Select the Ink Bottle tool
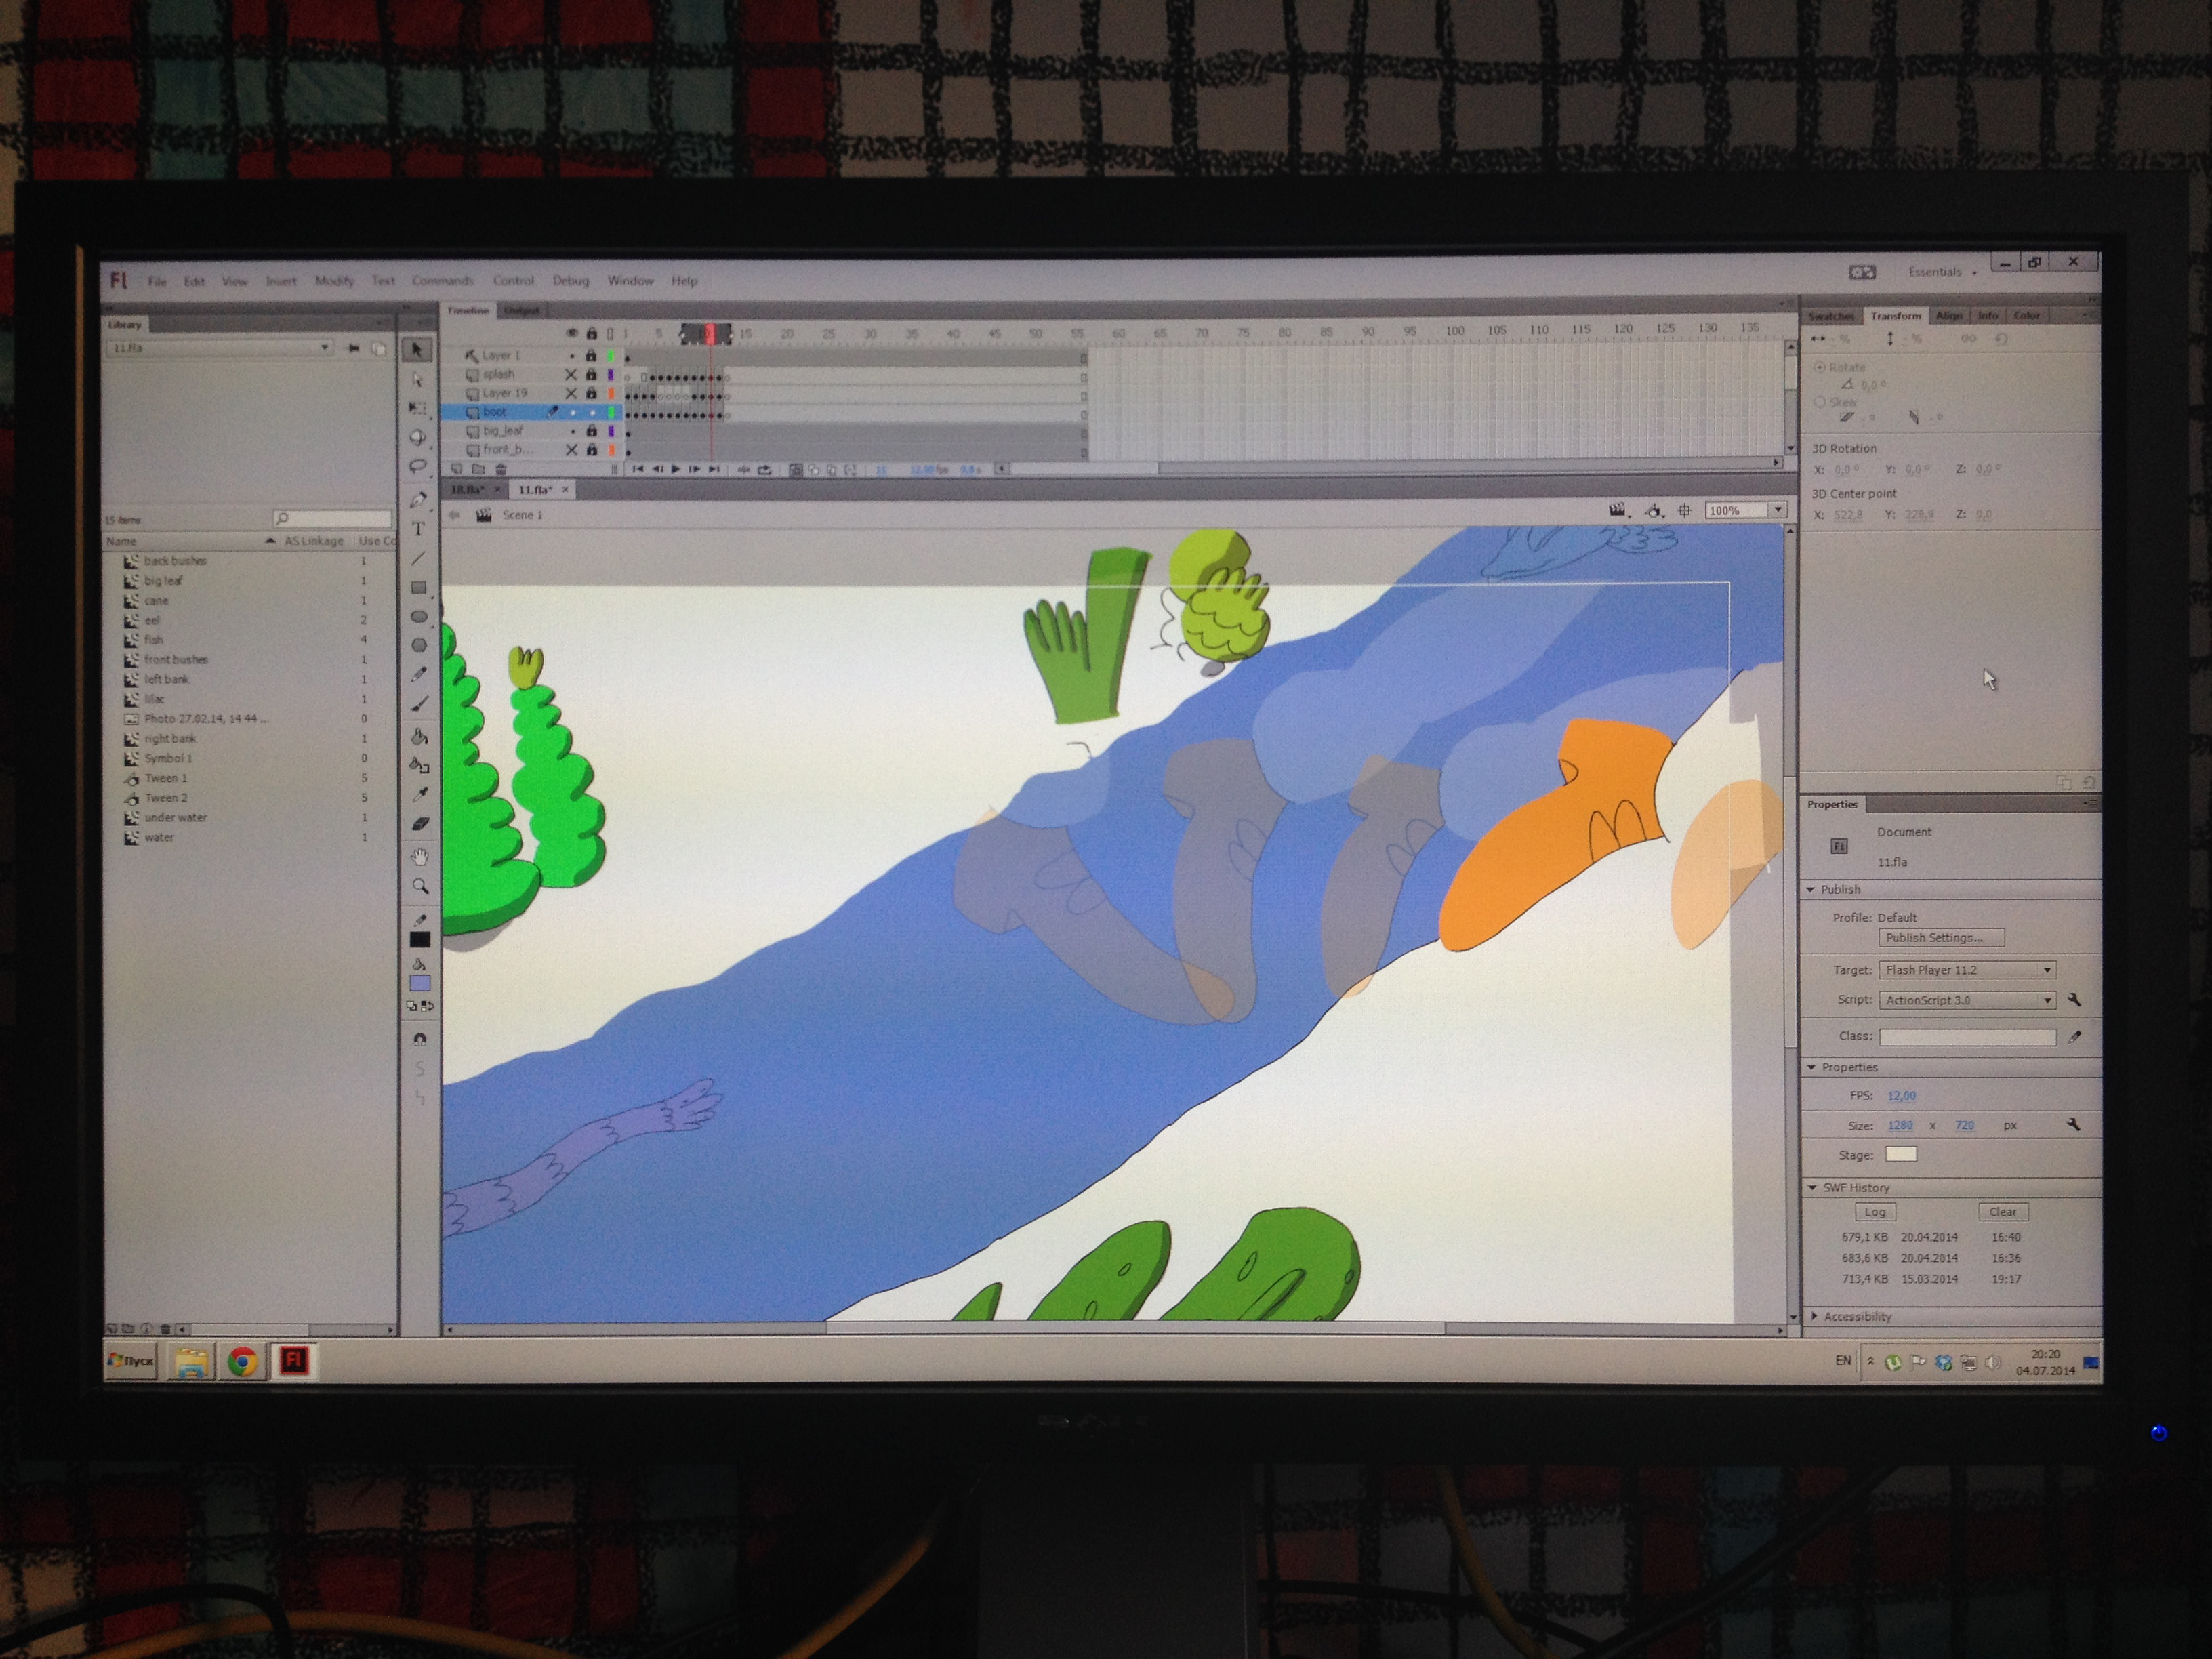 pyautogui.click(x=419, y=765)
